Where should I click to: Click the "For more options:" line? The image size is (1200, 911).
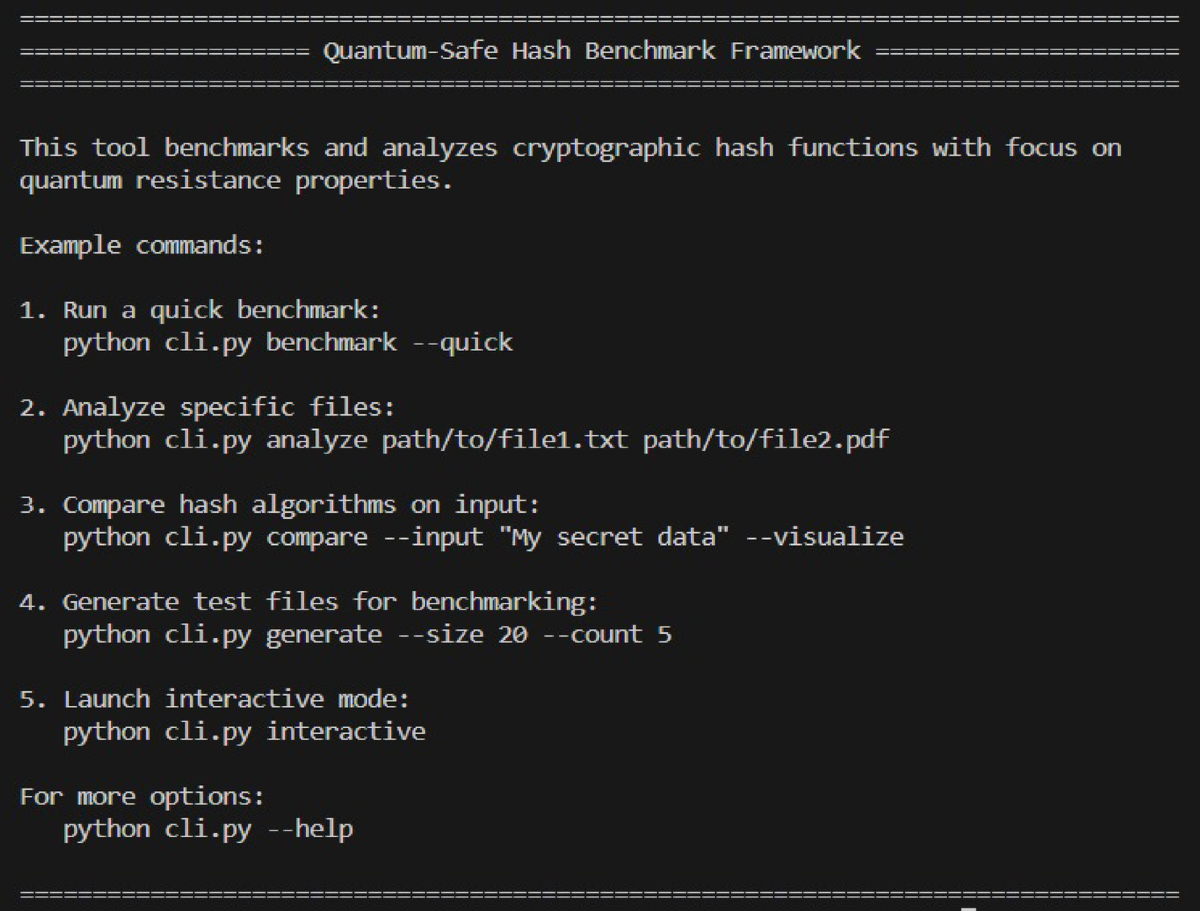click(x=142, y=796)
